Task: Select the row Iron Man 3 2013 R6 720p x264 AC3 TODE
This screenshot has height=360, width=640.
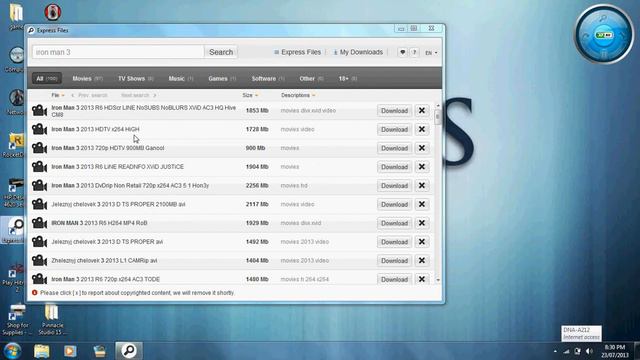Action: pyautogui.click(x=231, y=279)
